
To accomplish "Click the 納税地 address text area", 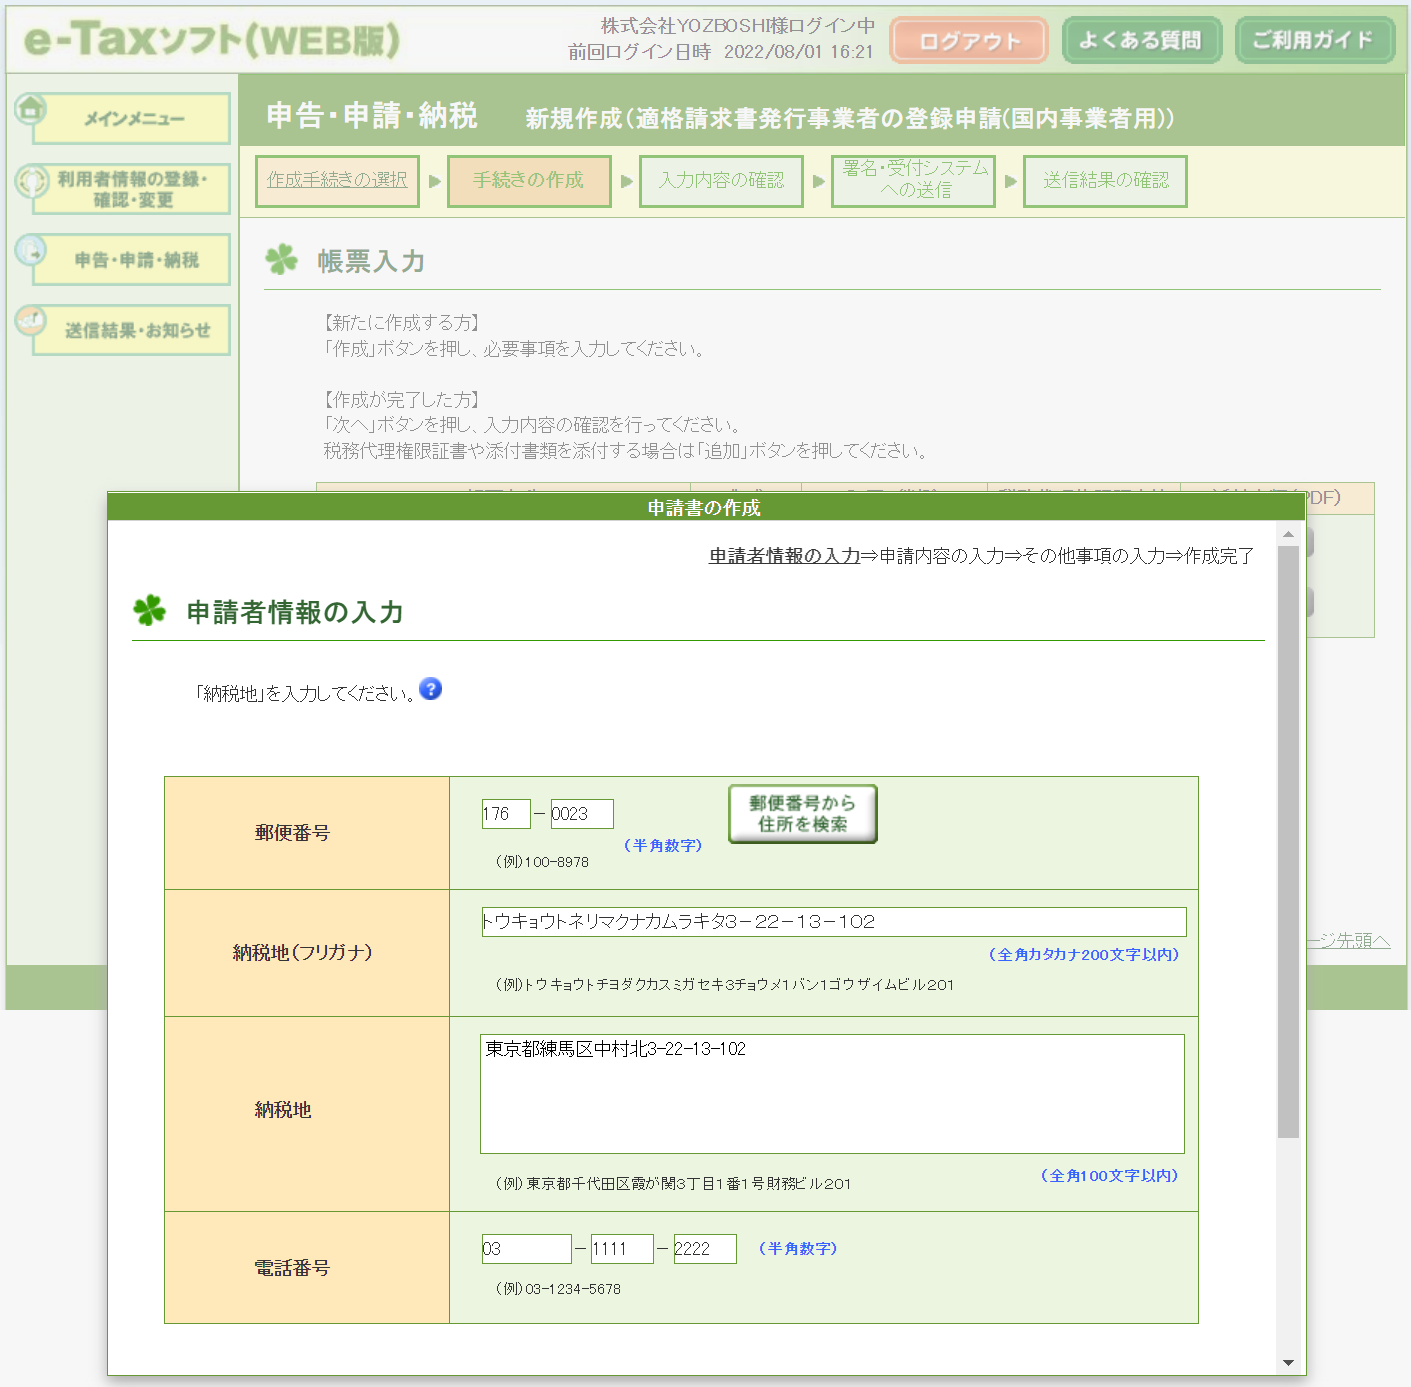I will tap(832, 1094).
